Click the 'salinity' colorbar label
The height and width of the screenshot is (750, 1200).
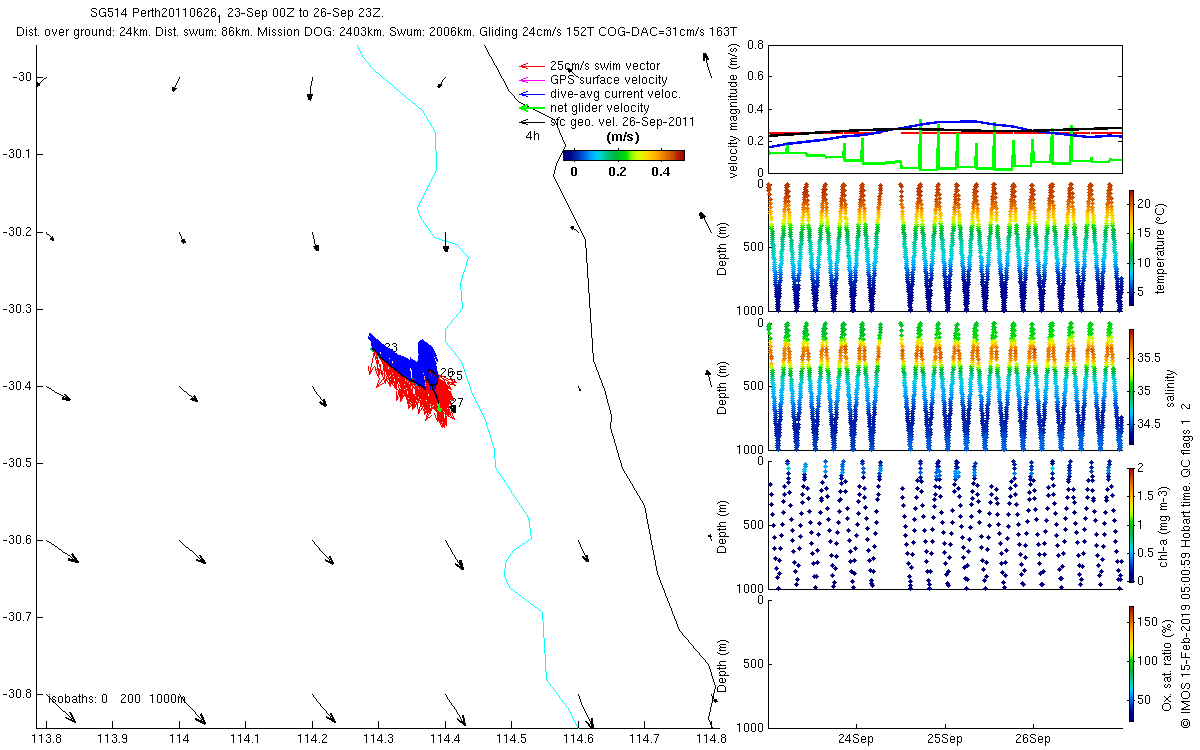click(1170, 388)
